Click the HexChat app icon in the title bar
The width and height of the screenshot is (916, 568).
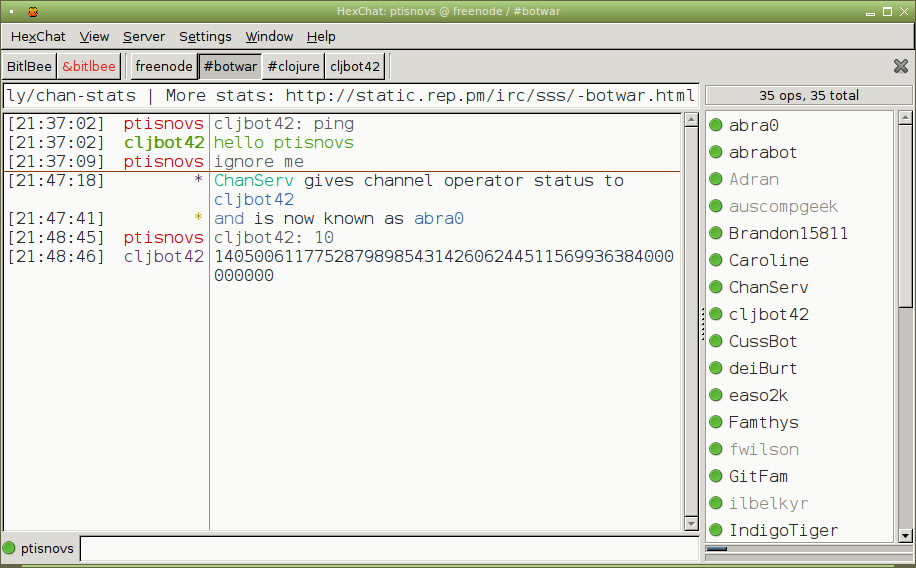pyautogui.click(x=33, y=11)
